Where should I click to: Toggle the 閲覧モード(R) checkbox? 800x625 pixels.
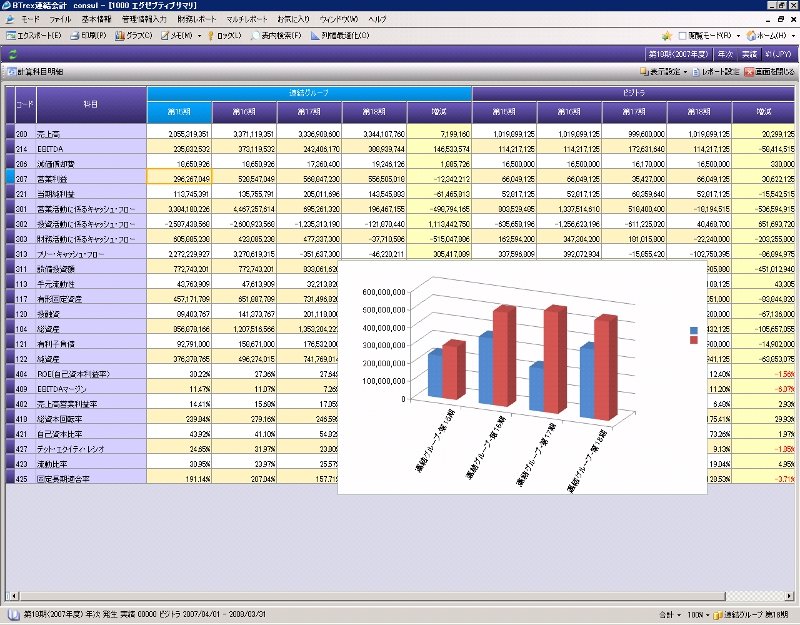pos(682,36)
